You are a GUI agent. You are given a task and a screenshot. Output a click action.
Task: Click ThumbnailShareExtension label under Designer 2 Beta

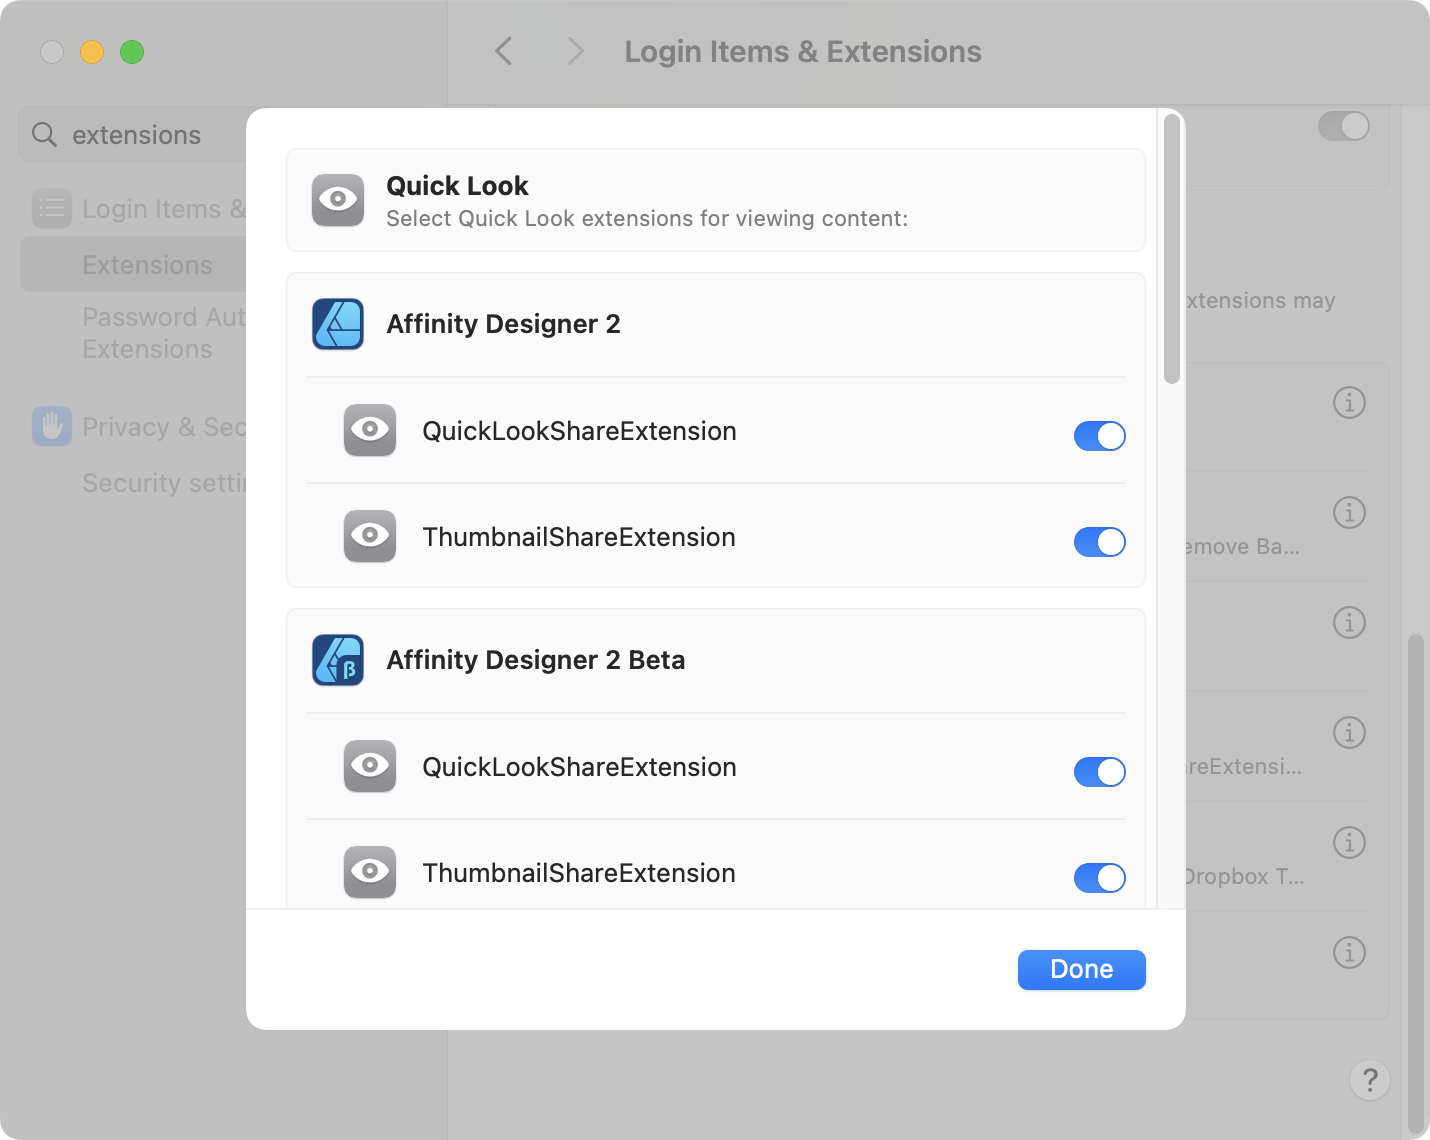tap(579, 873)
